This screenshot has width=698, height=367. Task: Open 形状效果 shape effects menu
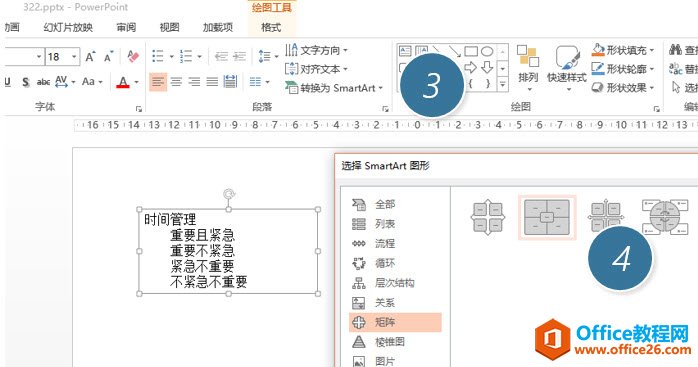(x=623, y=88)
